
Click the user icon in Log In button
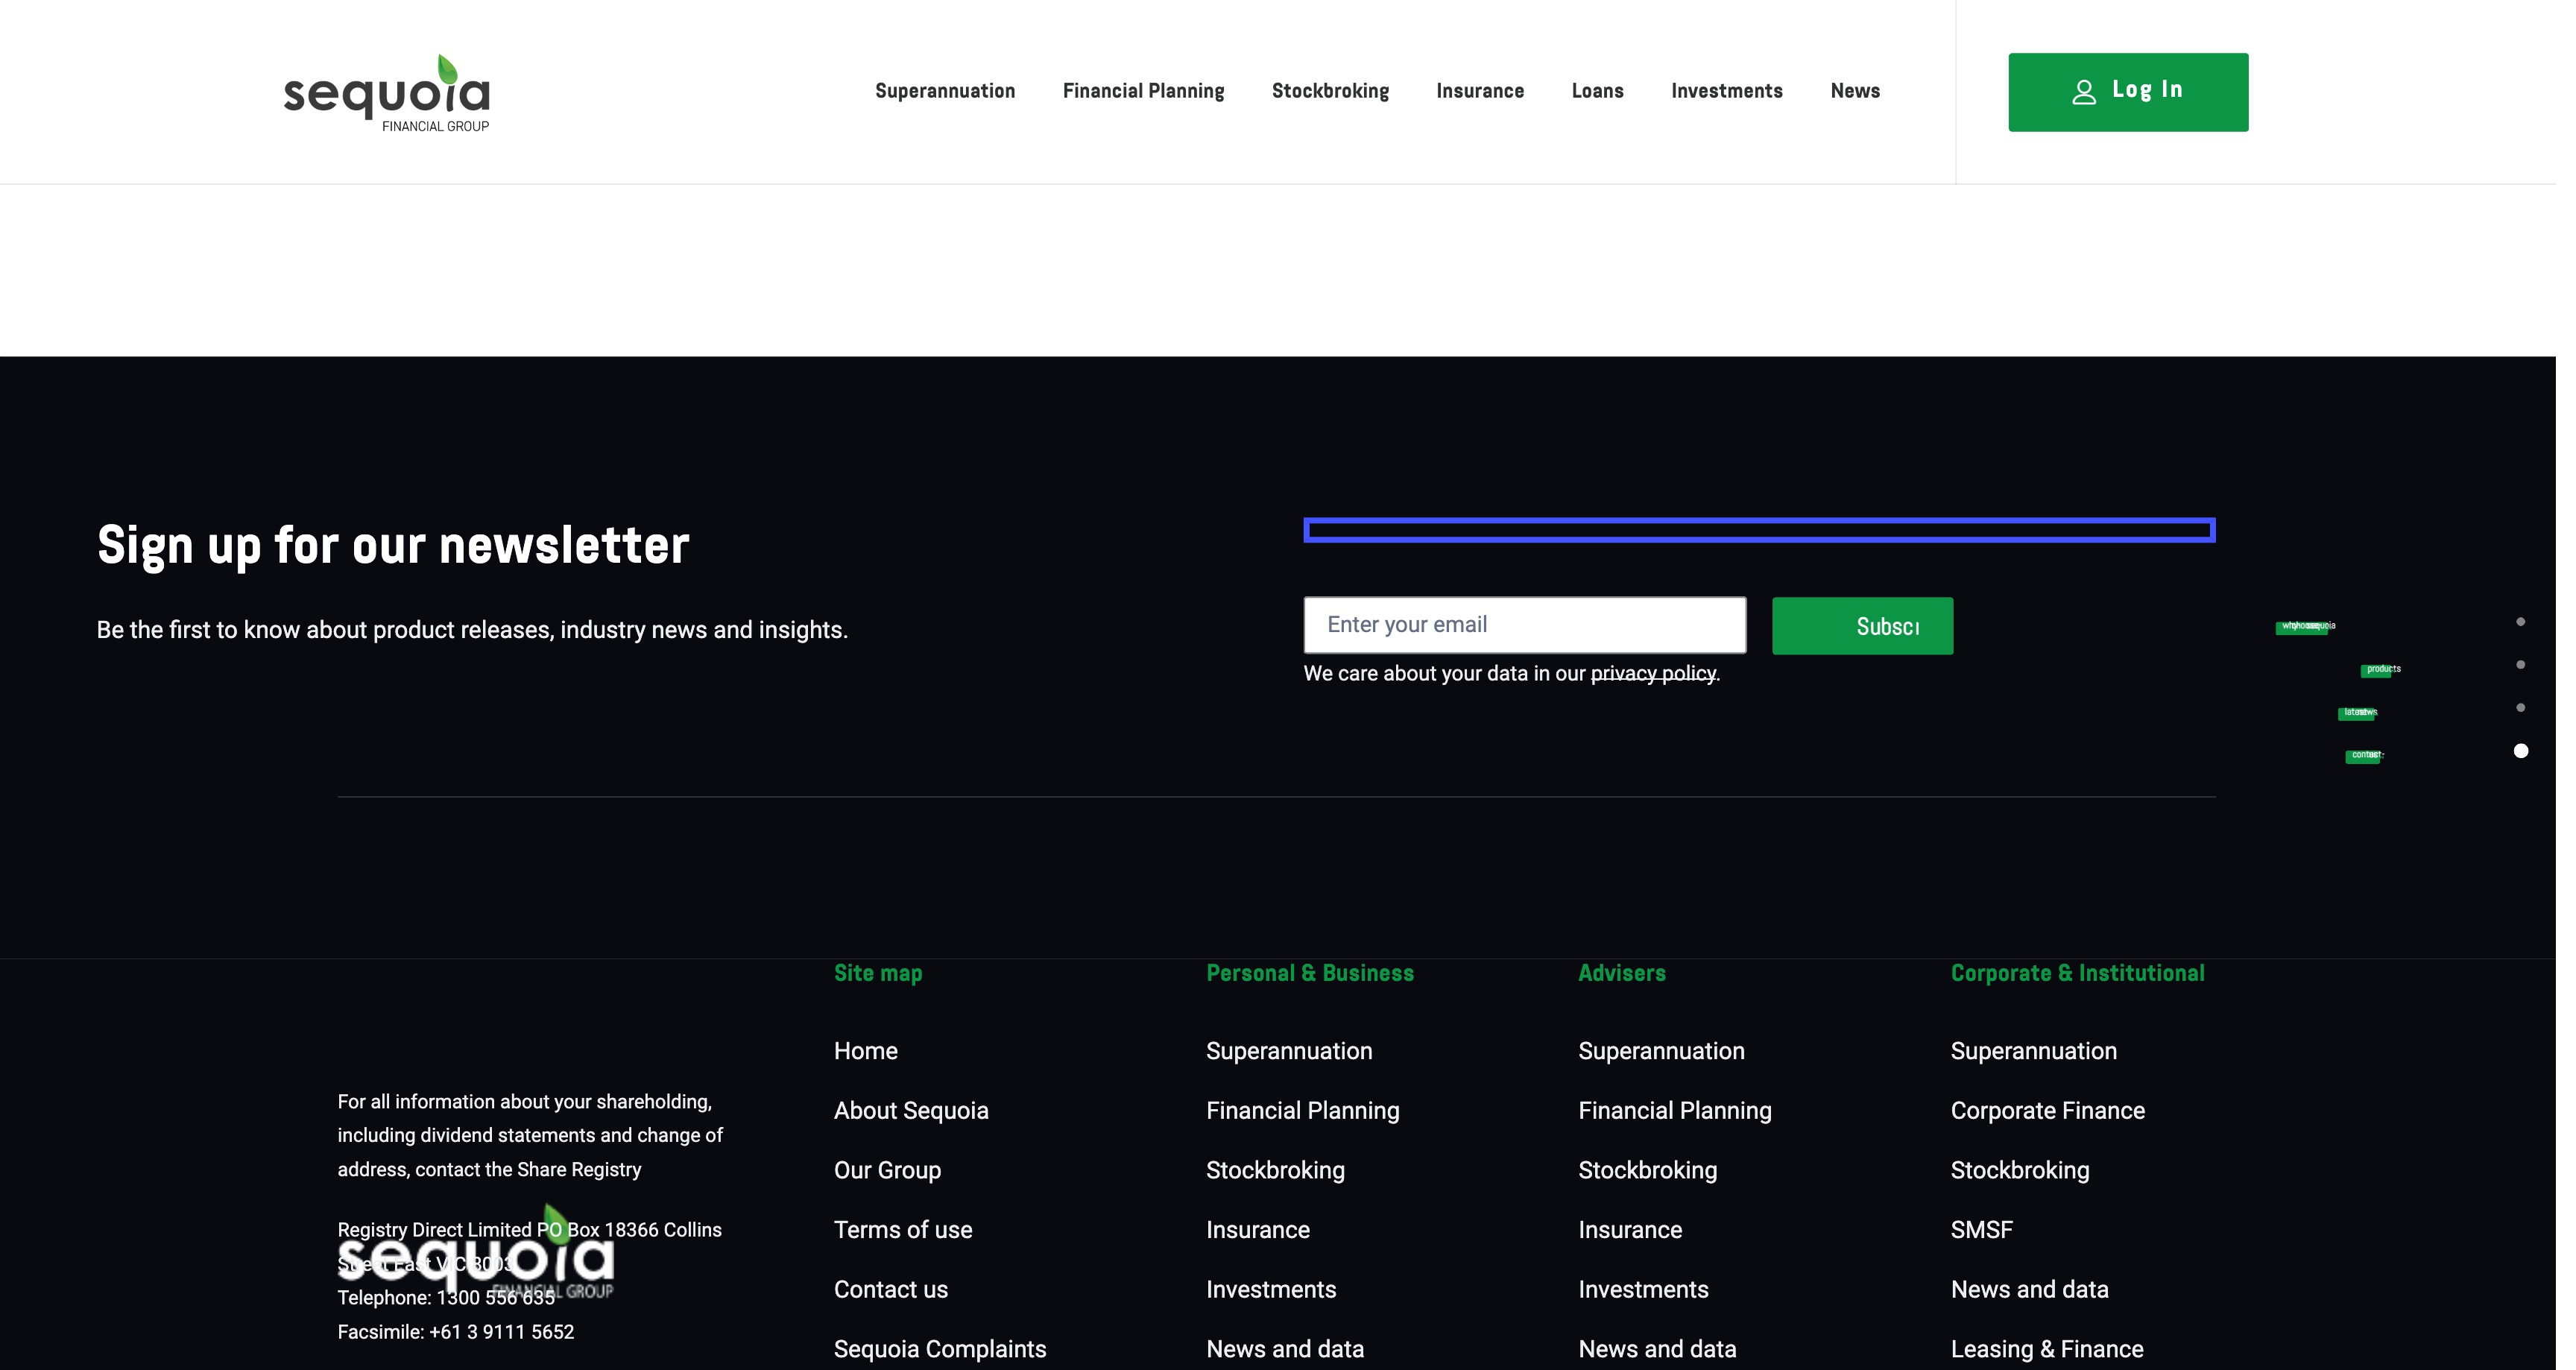[2084, 92]
